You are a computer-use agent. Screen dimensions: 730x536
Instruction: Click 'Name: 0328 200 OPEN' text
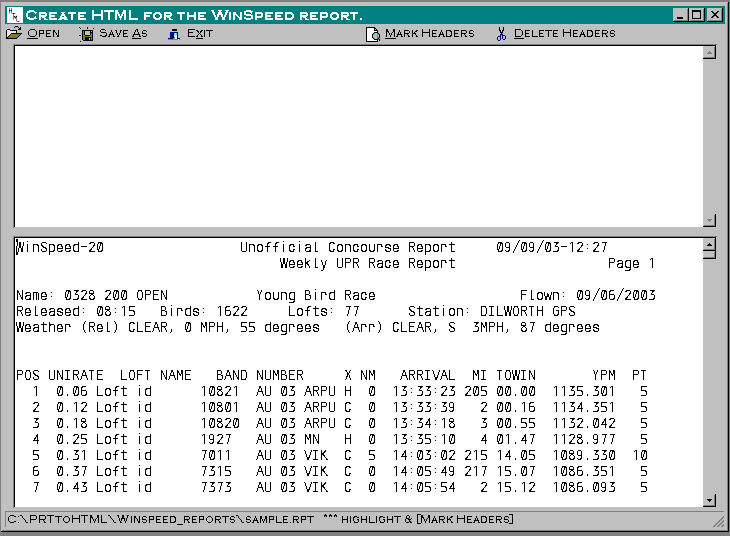pyautogui.click(x=92, y=295)
